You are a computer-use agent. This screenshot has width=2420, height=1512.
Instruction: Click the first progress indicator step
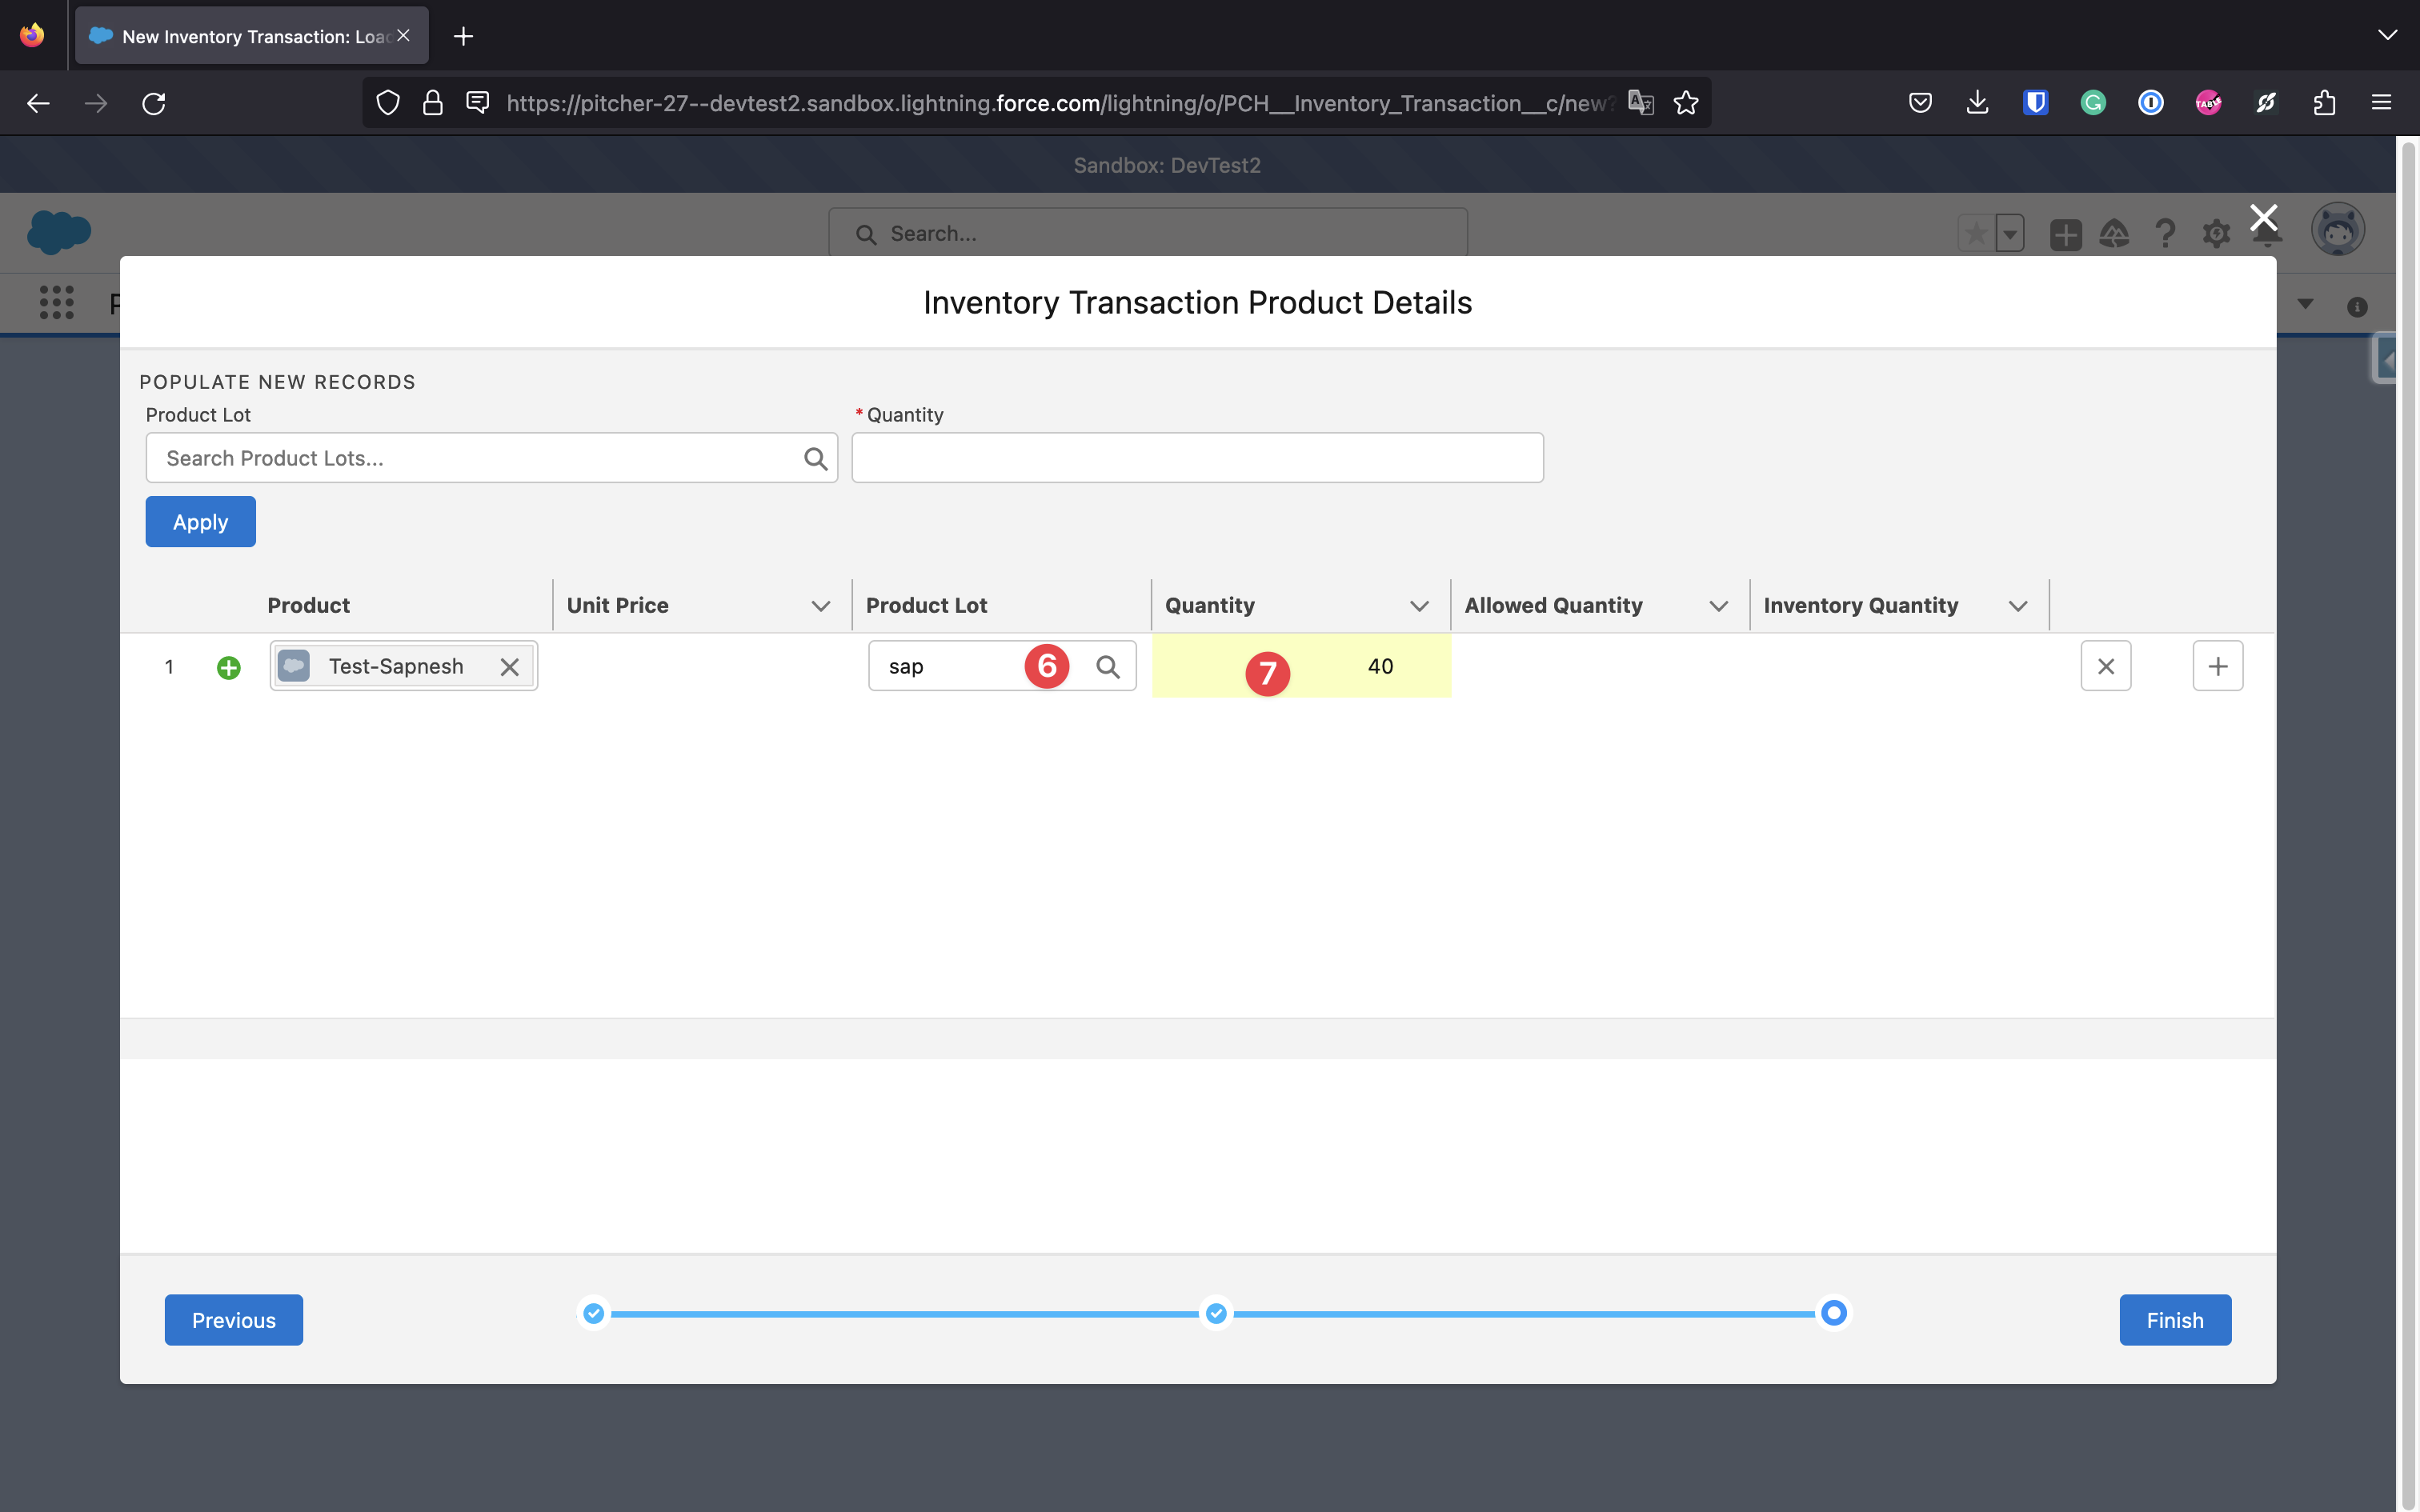point(594,1313)
